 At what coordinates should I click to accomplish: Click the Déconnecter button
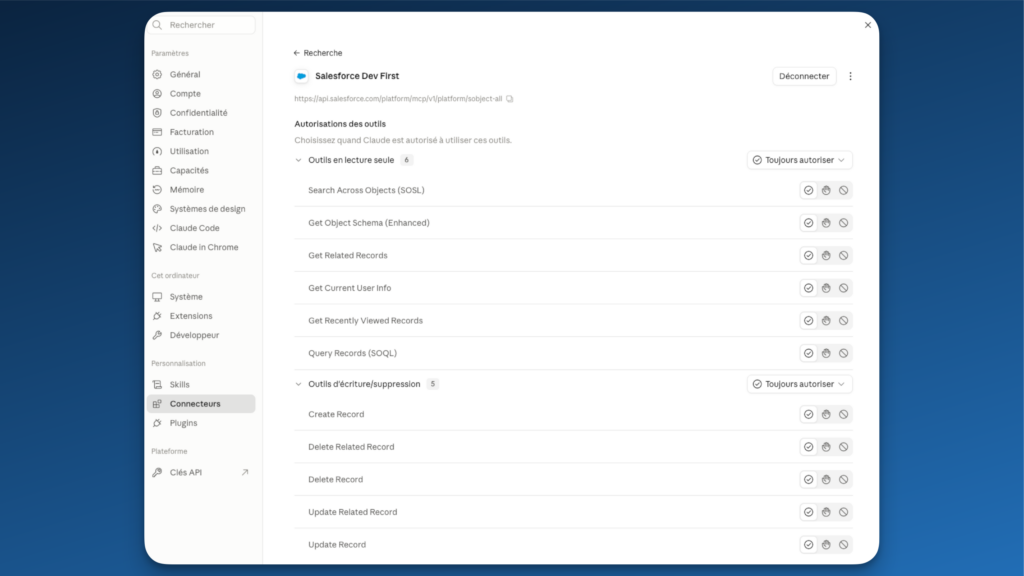pyautogui.click(x=804, y=76)
